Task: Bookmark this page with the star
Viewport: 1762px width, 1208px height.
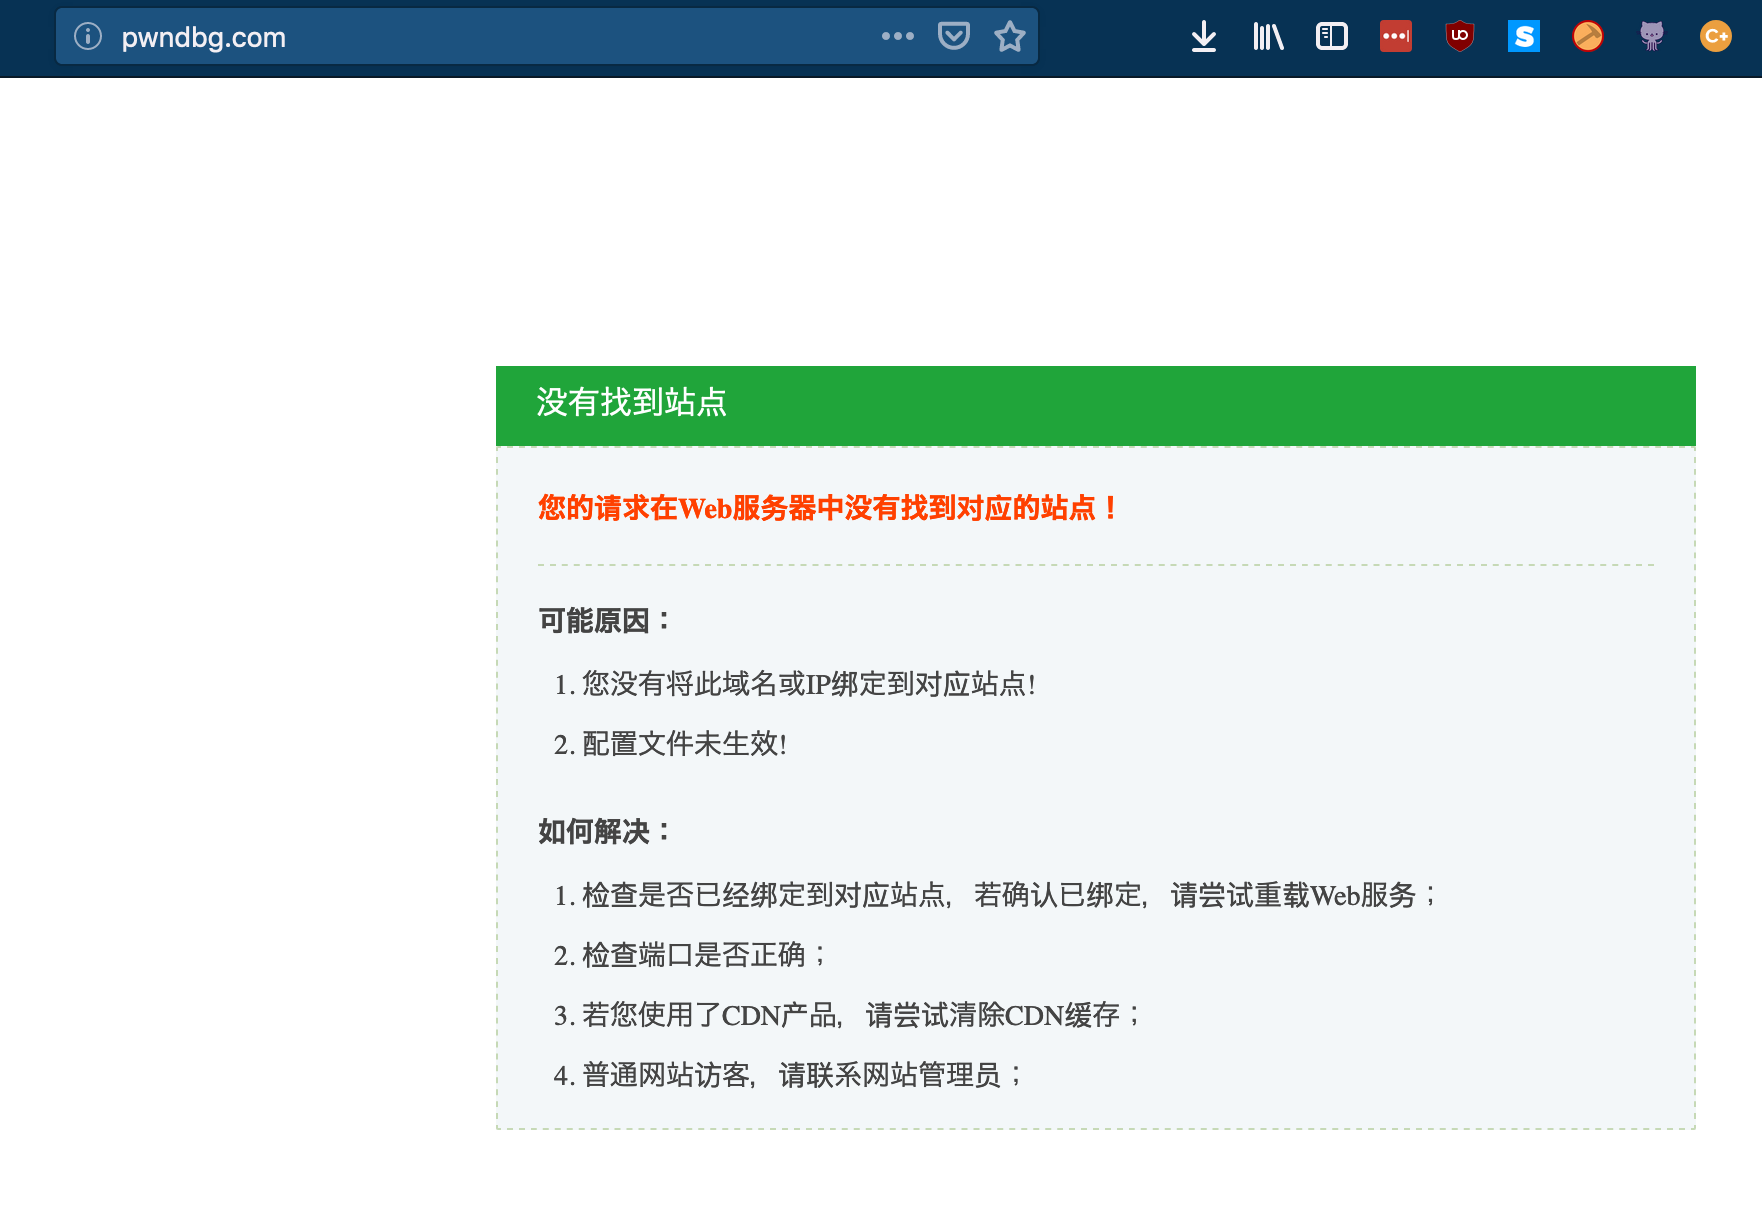Action: click(1010, 36)
